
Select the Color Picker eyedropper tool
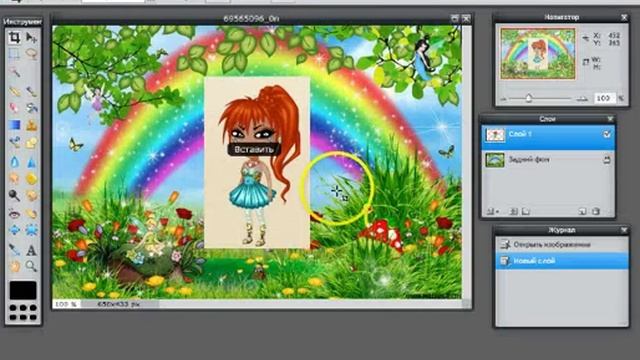point(14,249)
